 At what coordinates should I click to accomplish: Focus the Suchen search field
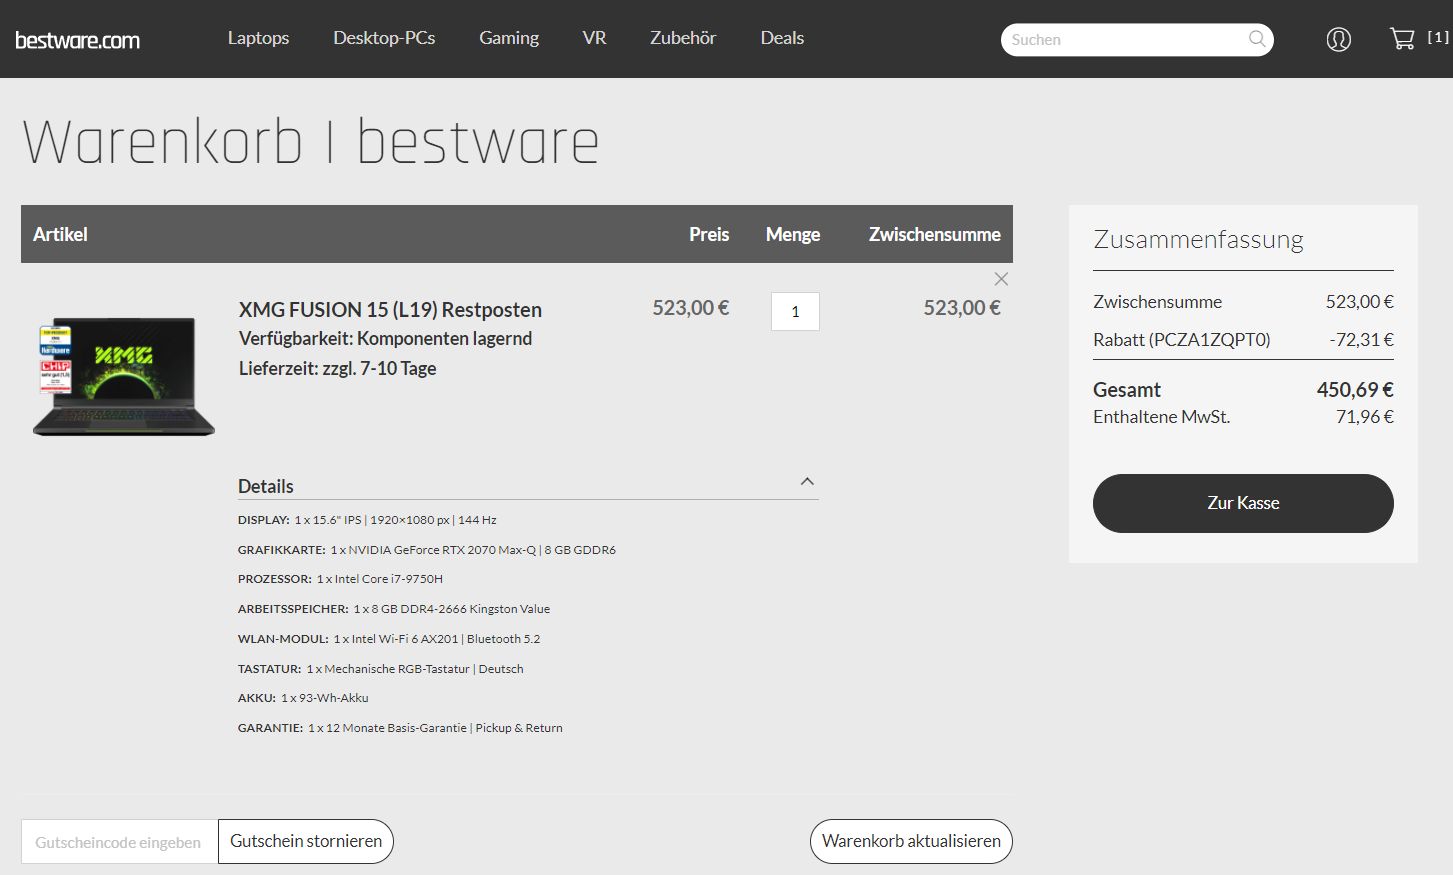pyautogui.click(x=1137, y=39)
